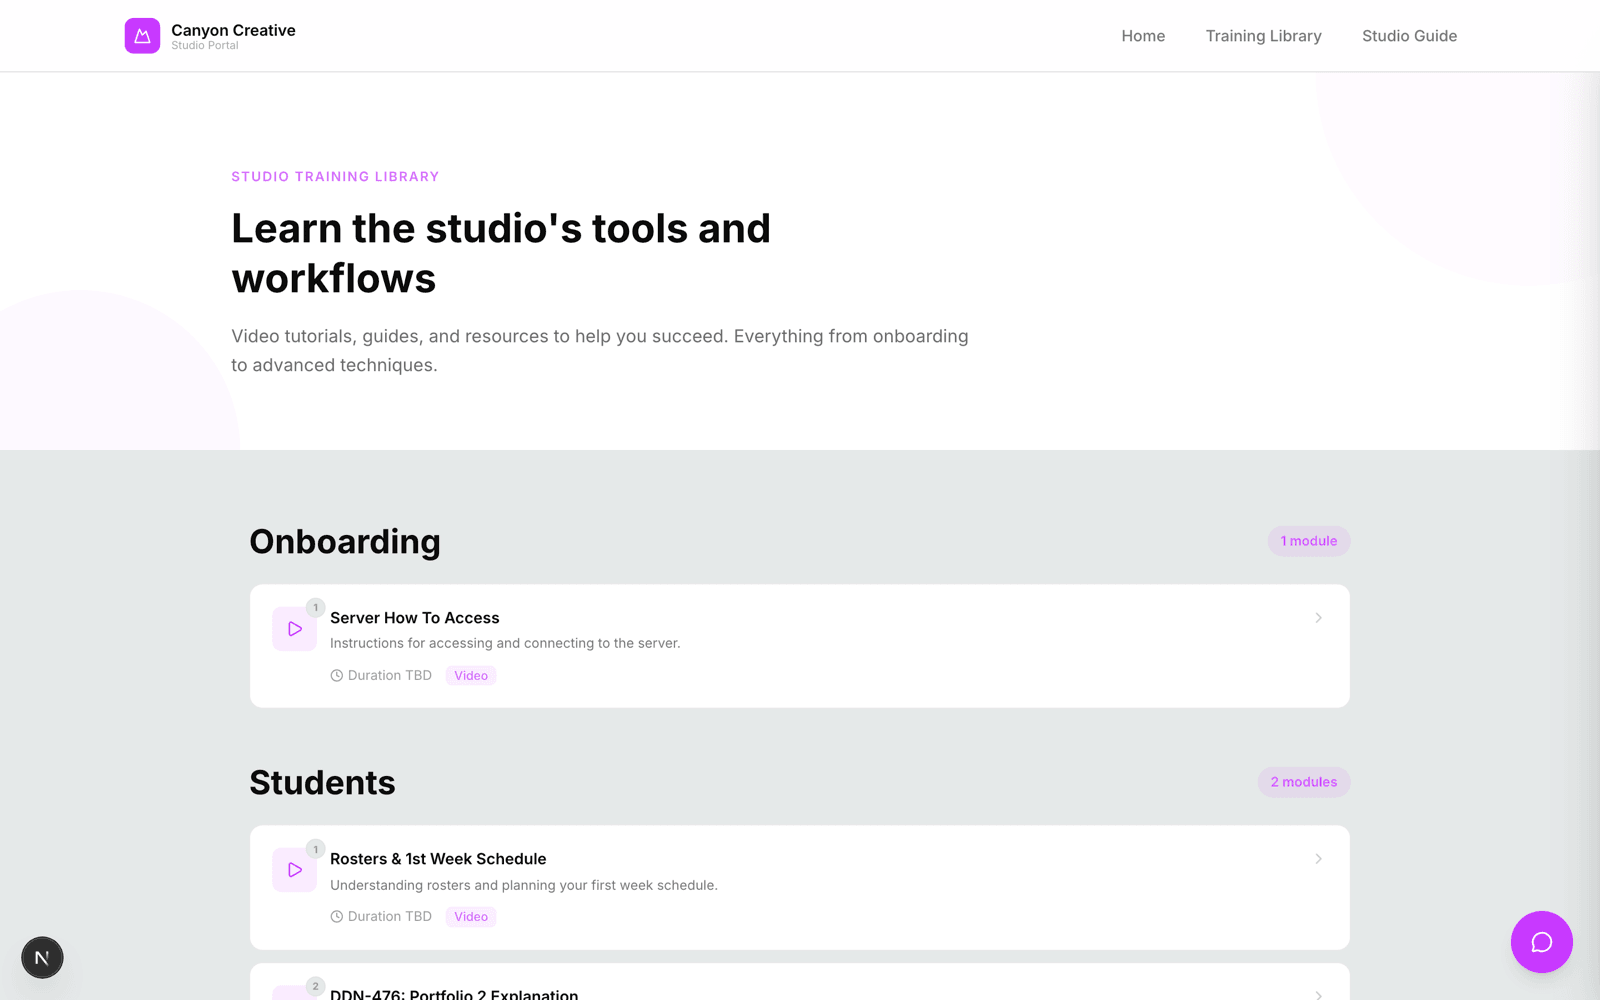Click 'Instructions for accessing and connecting' description
Viewport: 1600px width, 1000px height.
(505, 643)
